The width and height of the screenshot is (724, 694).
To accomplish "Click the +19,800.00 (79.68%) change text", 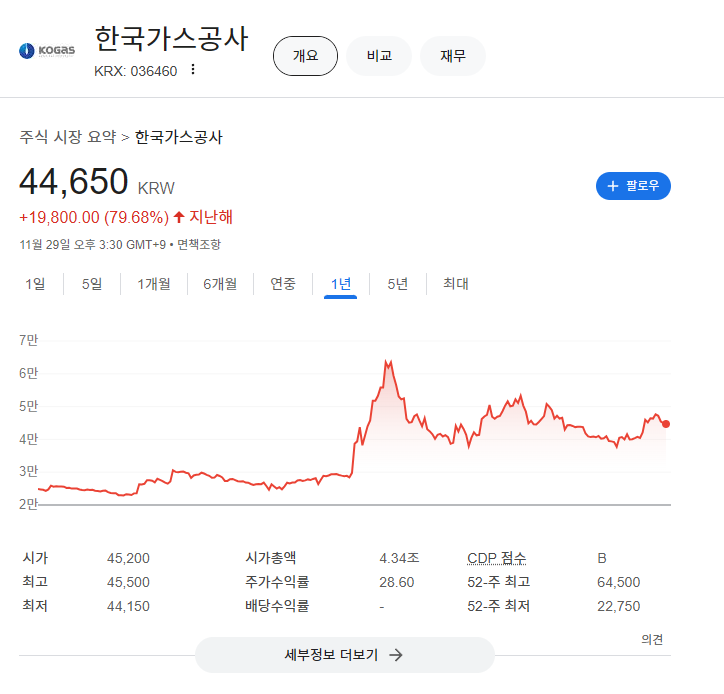I will coord(94,217).
